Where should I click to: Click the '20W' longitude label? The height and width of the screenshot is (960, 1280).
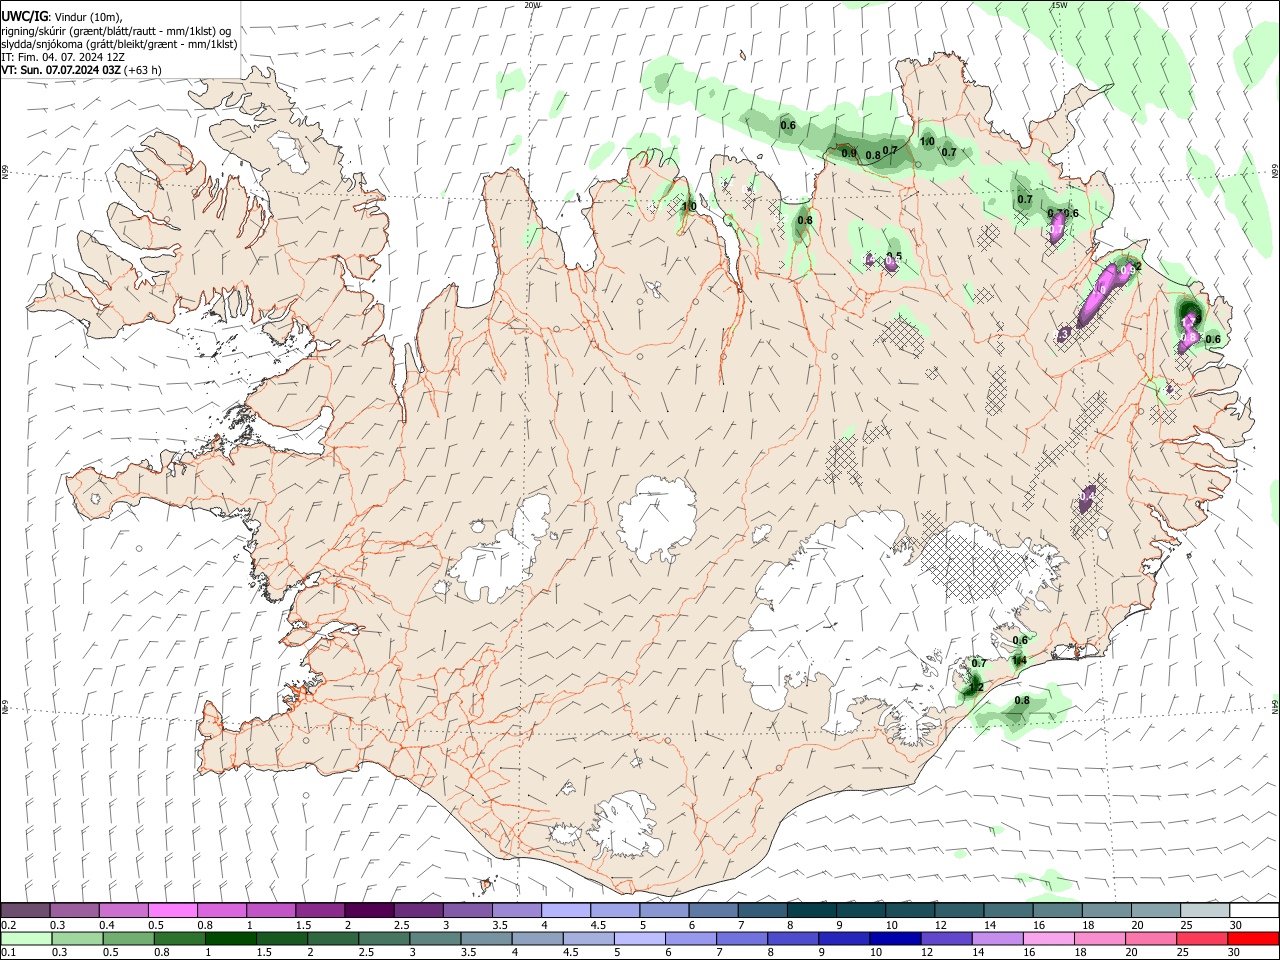coord(532,5)
